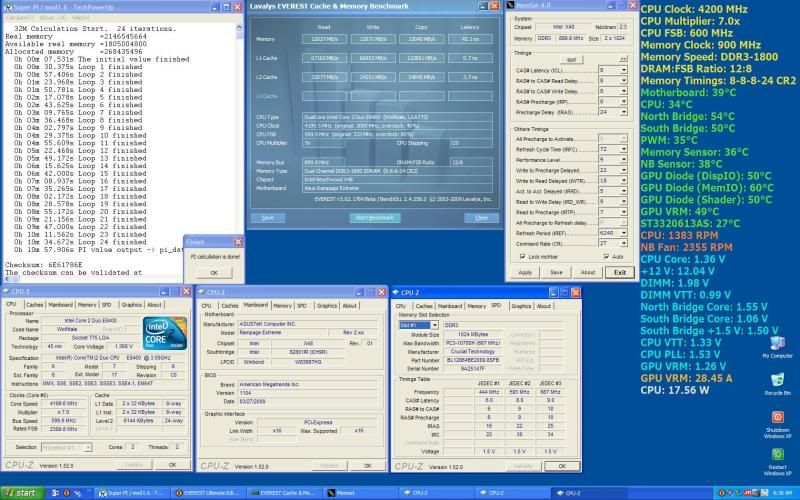The width and height of the screenshot is (800, 500).
Task: Open the Recycle Bin desktop icon
Action: click(777, 384)
